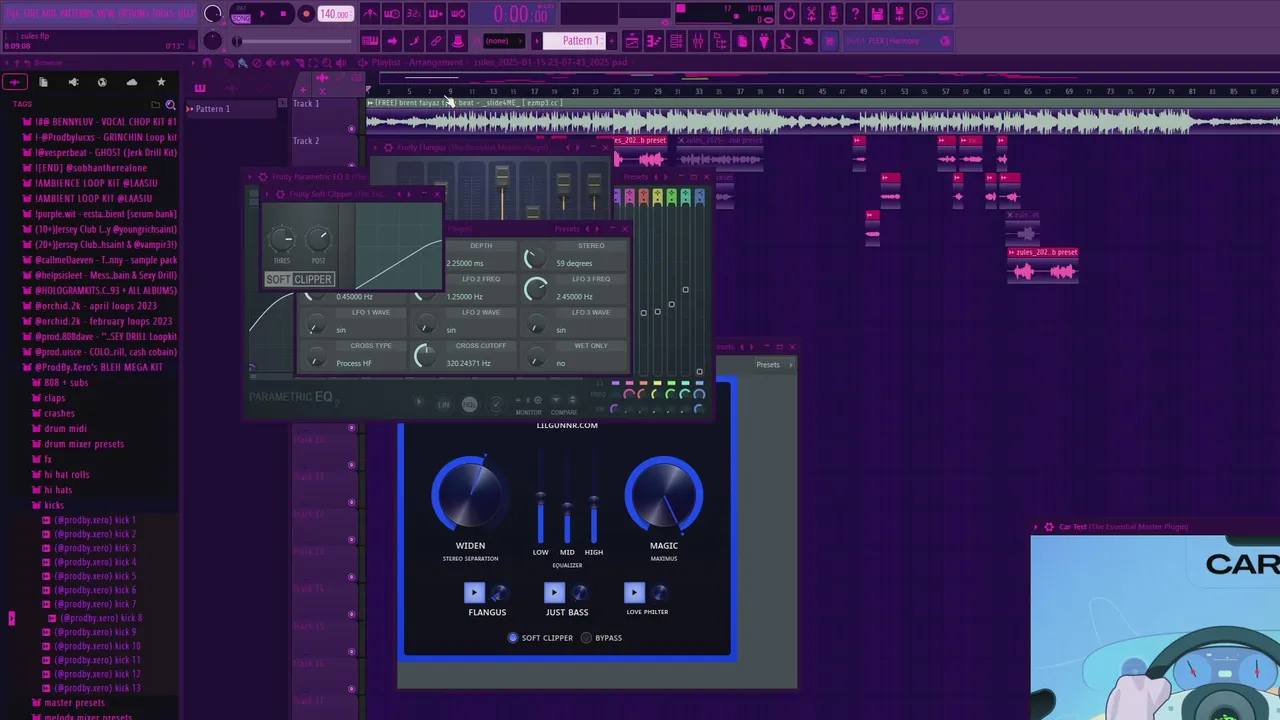This screenshot has width=1280, height=720.
Task: Toggle the playlist snap magnet icon
Action: point(207,62)
